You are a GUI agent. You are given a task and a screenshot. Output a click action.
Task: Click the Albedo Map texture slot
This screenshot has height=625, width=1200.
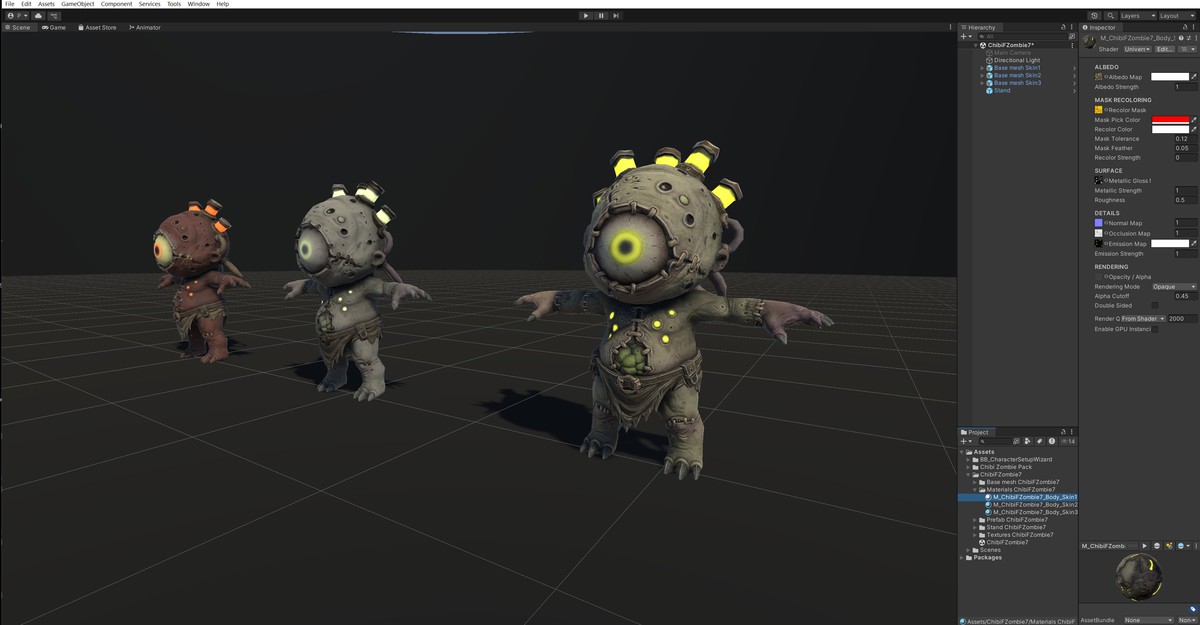(x=1099, y=76)
